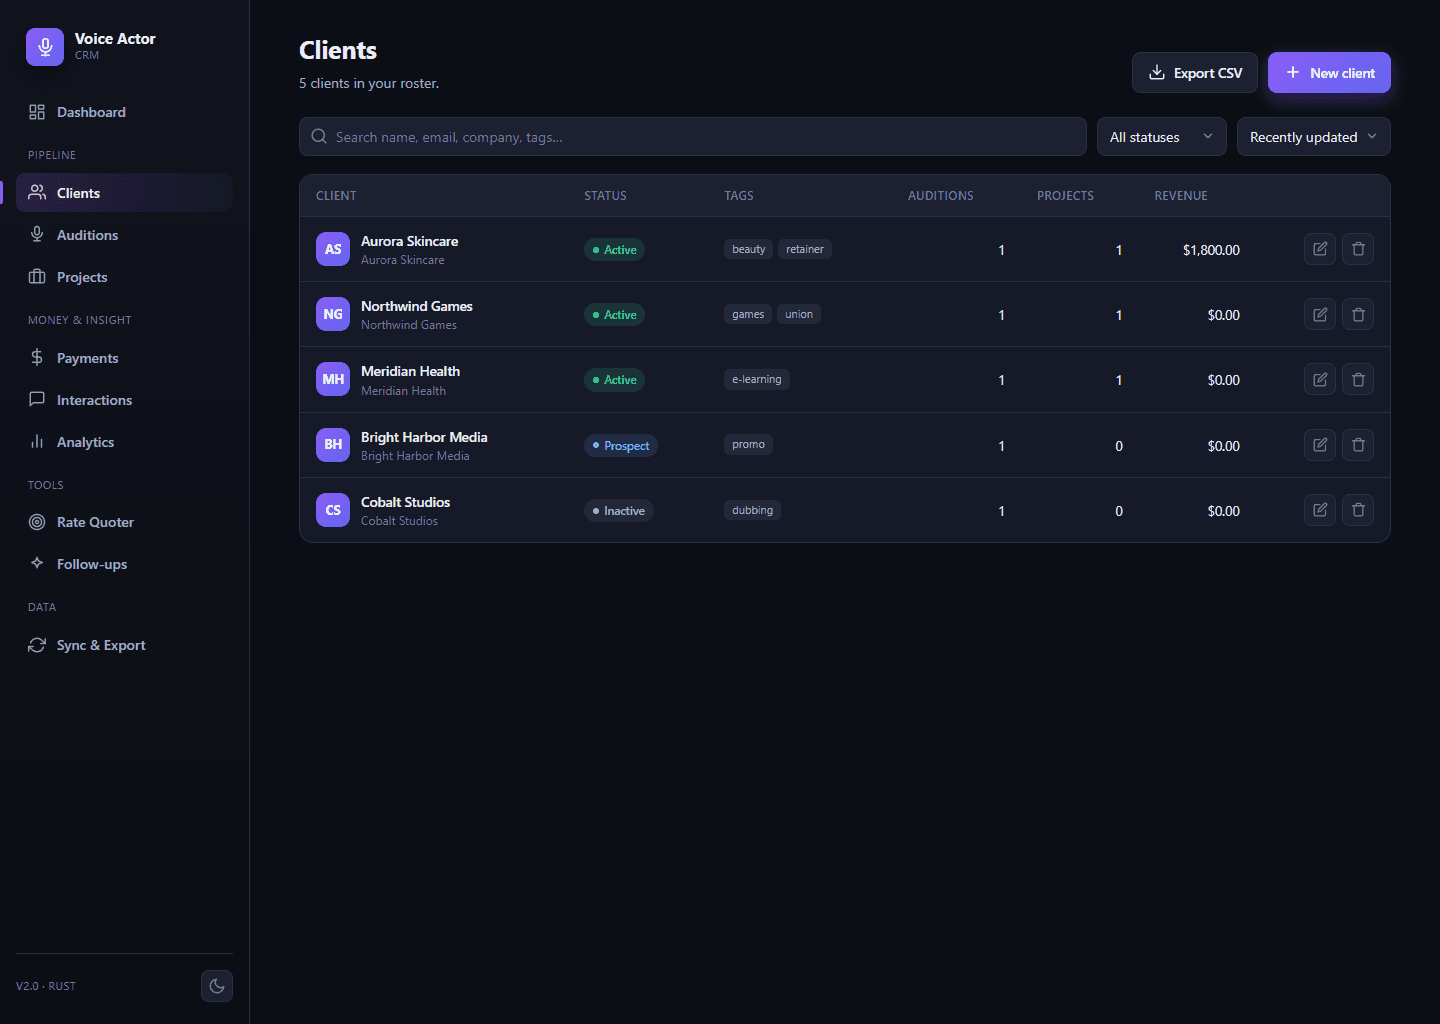Edit the Northwind Games client
Viewport: 1440px width, 1024px height.
pos(1320,314)
